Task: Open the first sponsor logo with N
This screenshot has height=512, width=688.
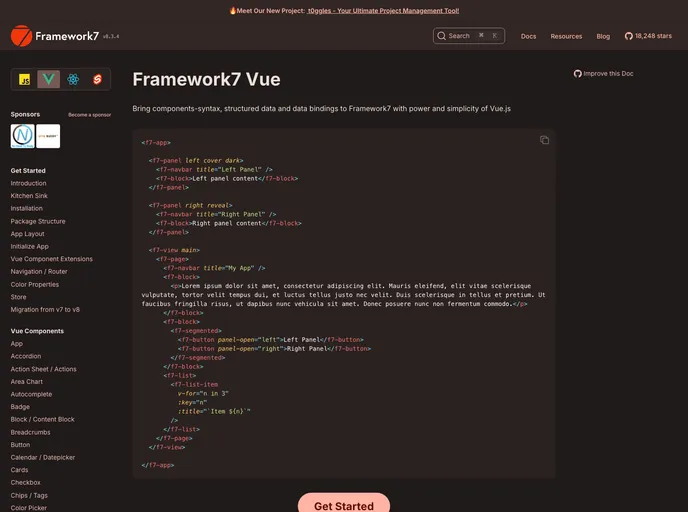Action: pyautogui.click(x=22, y=136)
